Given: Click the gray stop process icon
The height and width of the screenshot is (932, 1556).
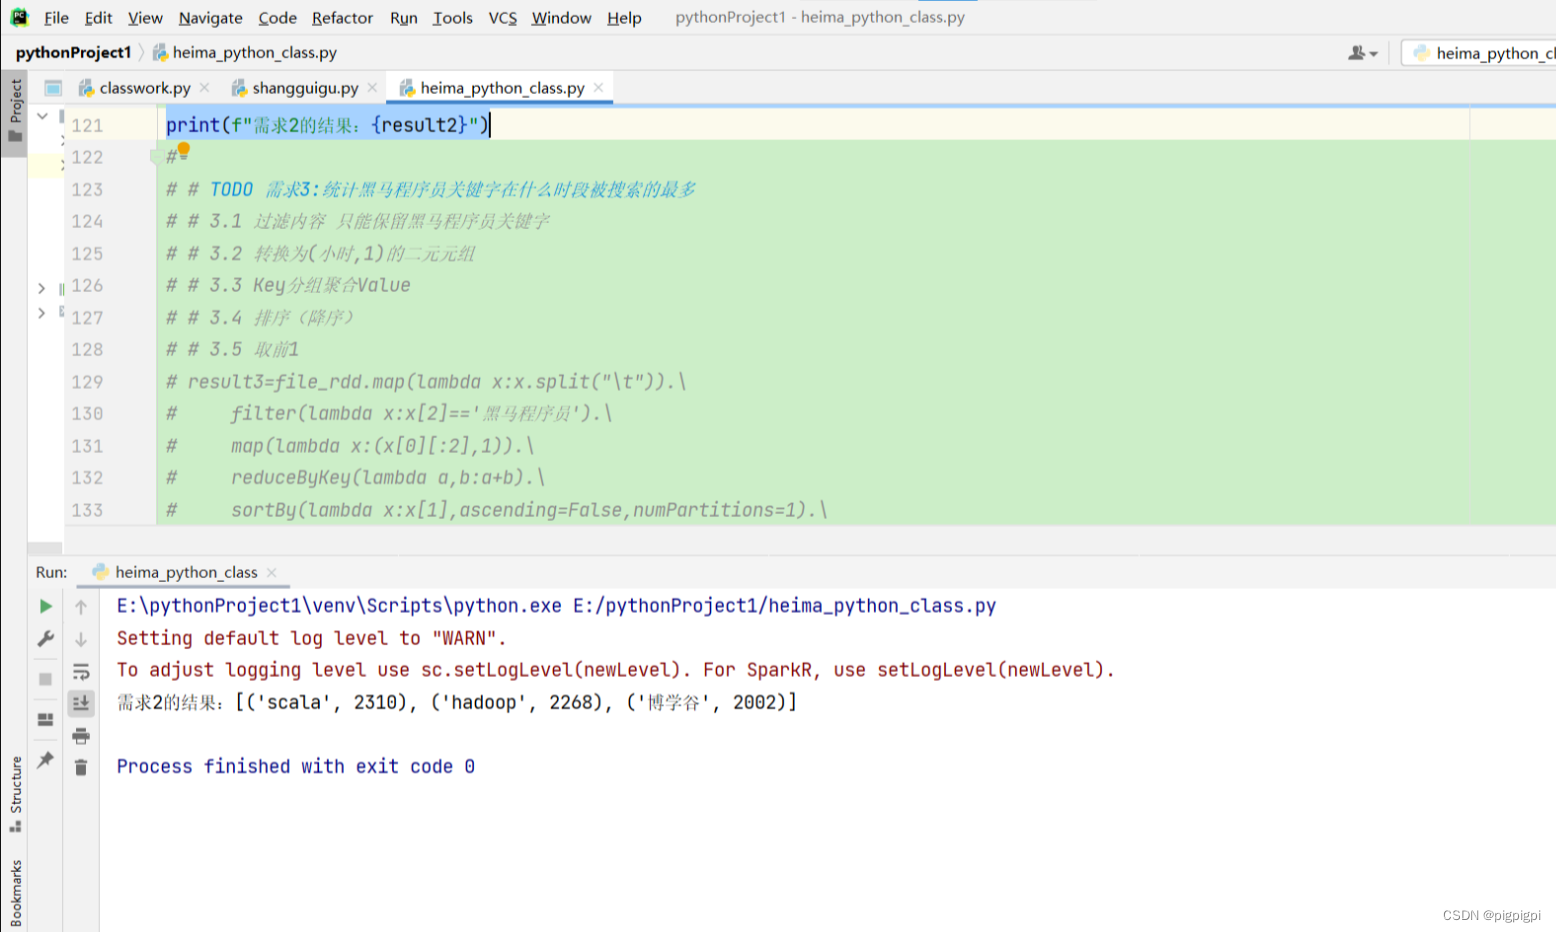Looking at the screenshot, I should pos(45,679).
